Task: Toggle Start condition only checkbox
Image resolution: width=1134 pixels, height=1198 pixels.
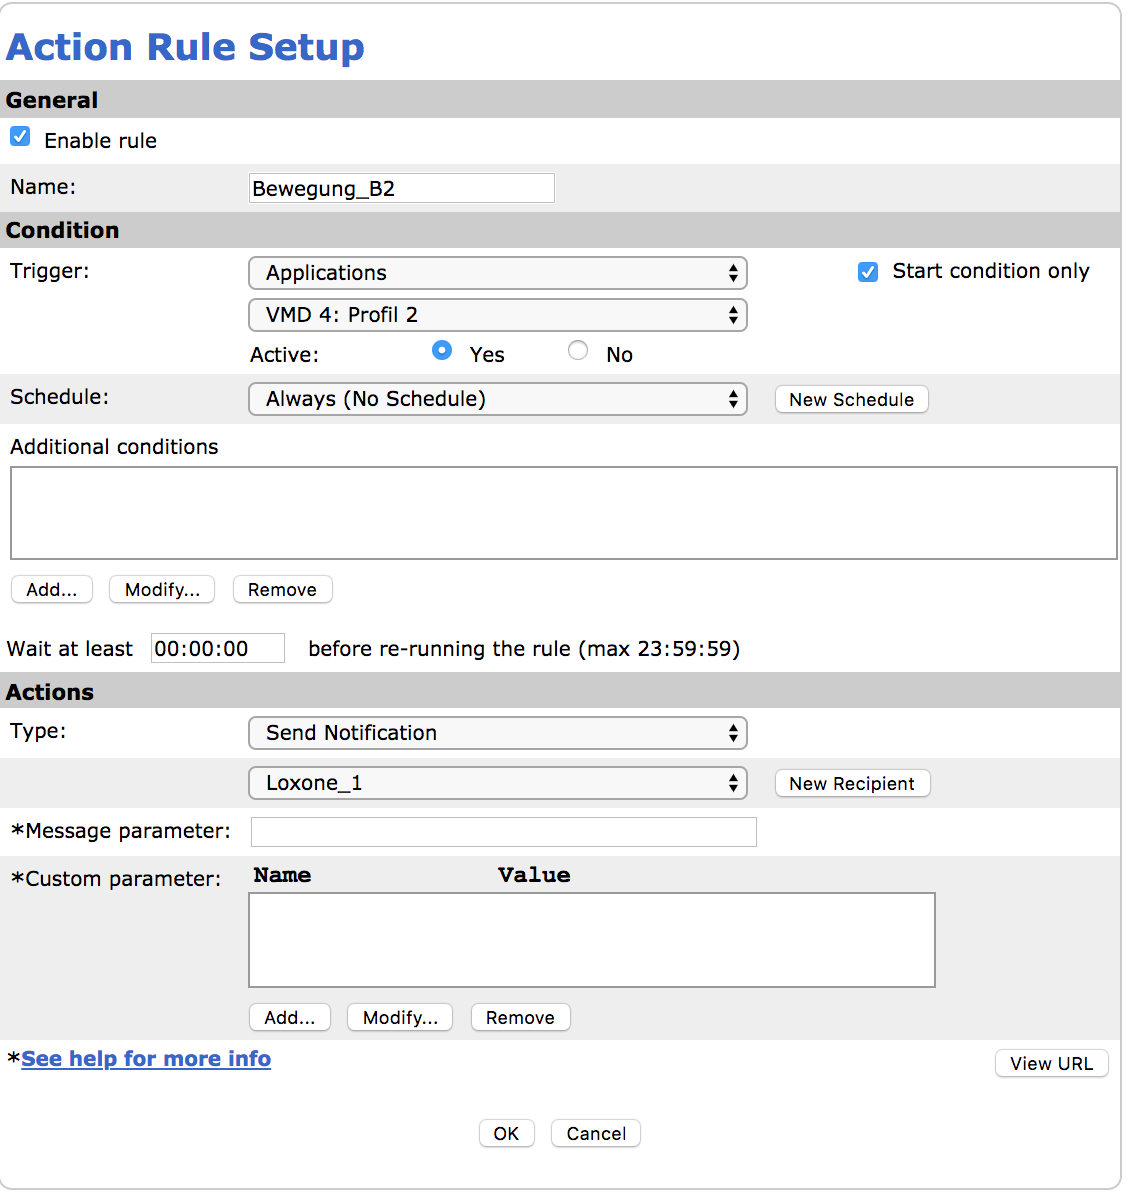Action: (x=868, y=272)
